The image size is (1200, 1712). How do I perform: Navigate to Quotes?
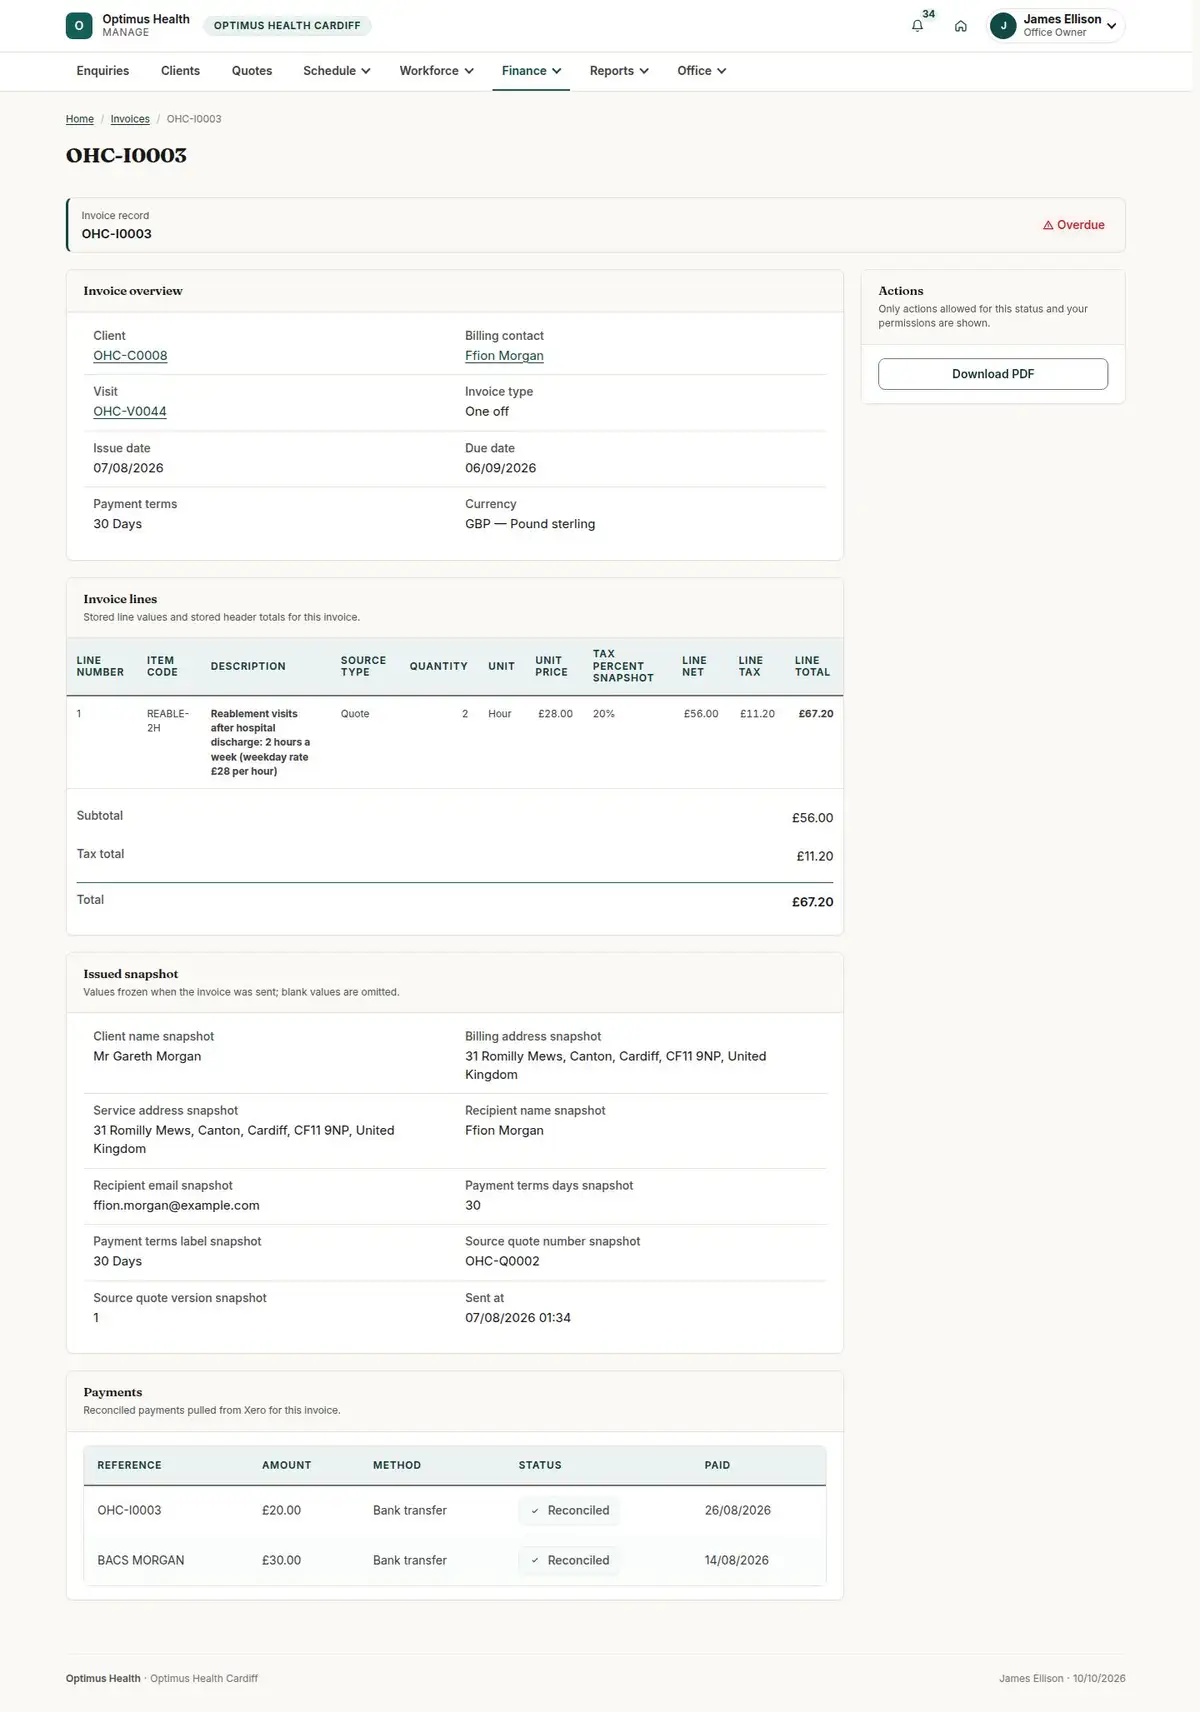(252, 71)
